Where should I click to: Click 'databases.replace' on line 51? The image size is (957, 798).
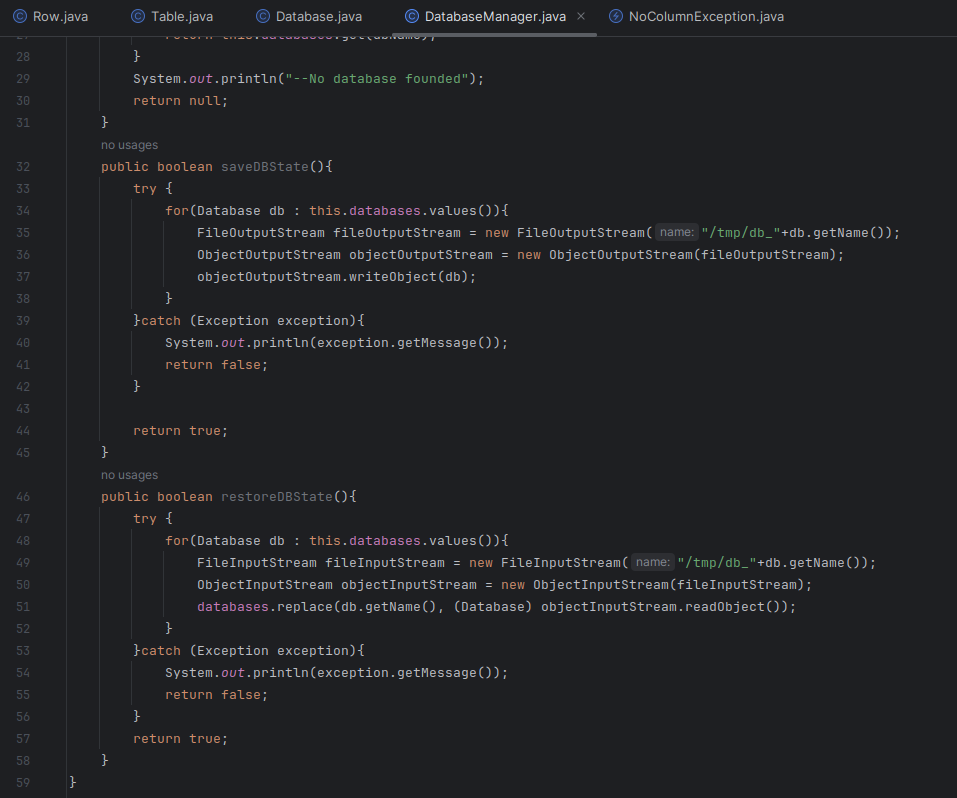265,606
